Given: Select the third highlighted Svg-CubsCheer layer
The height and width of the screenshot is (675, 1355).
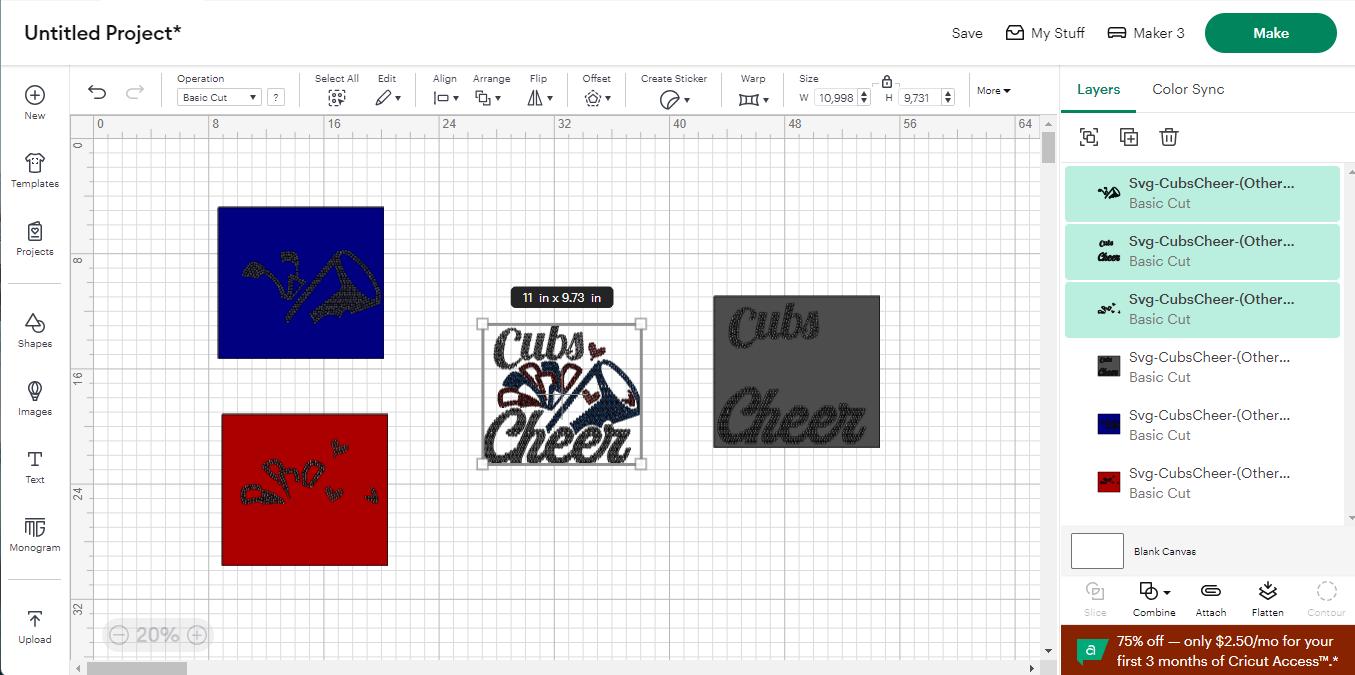Looking at the screenshot, I should click(1202, 309).
